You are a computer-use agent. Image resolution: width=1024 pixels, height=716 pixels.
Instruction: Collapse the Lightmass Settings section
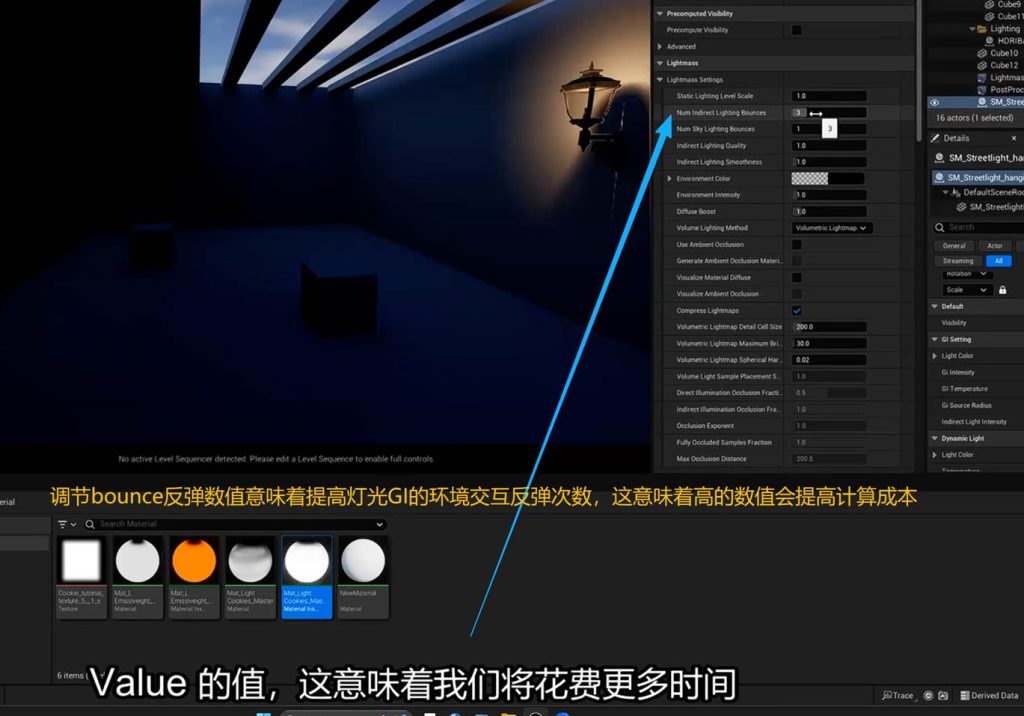pyautogui.click(x=660, y=80)
